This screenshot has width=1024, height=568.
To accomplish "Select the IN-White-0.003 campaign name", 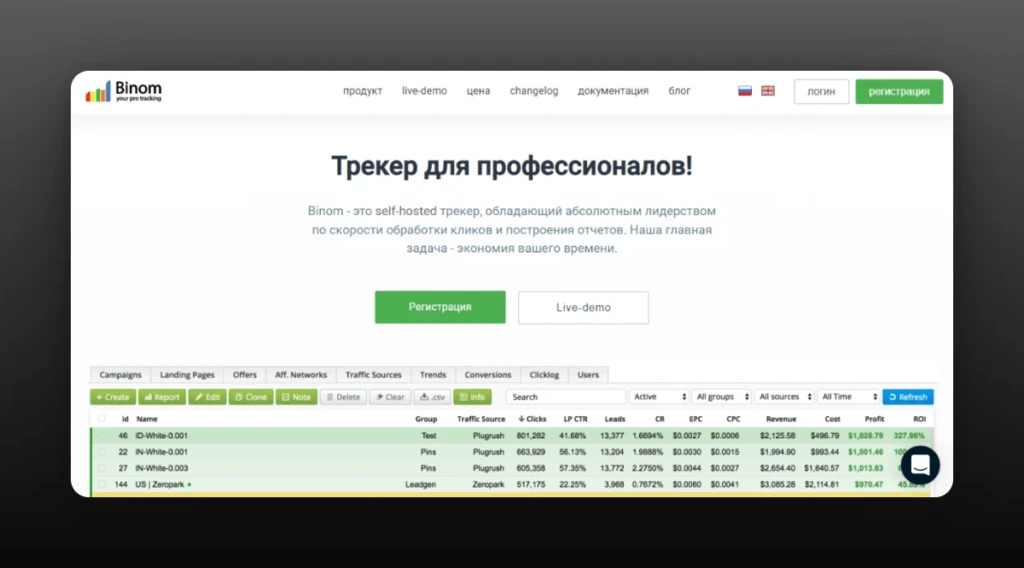I will pyautogui.click(x=161, y=468).
